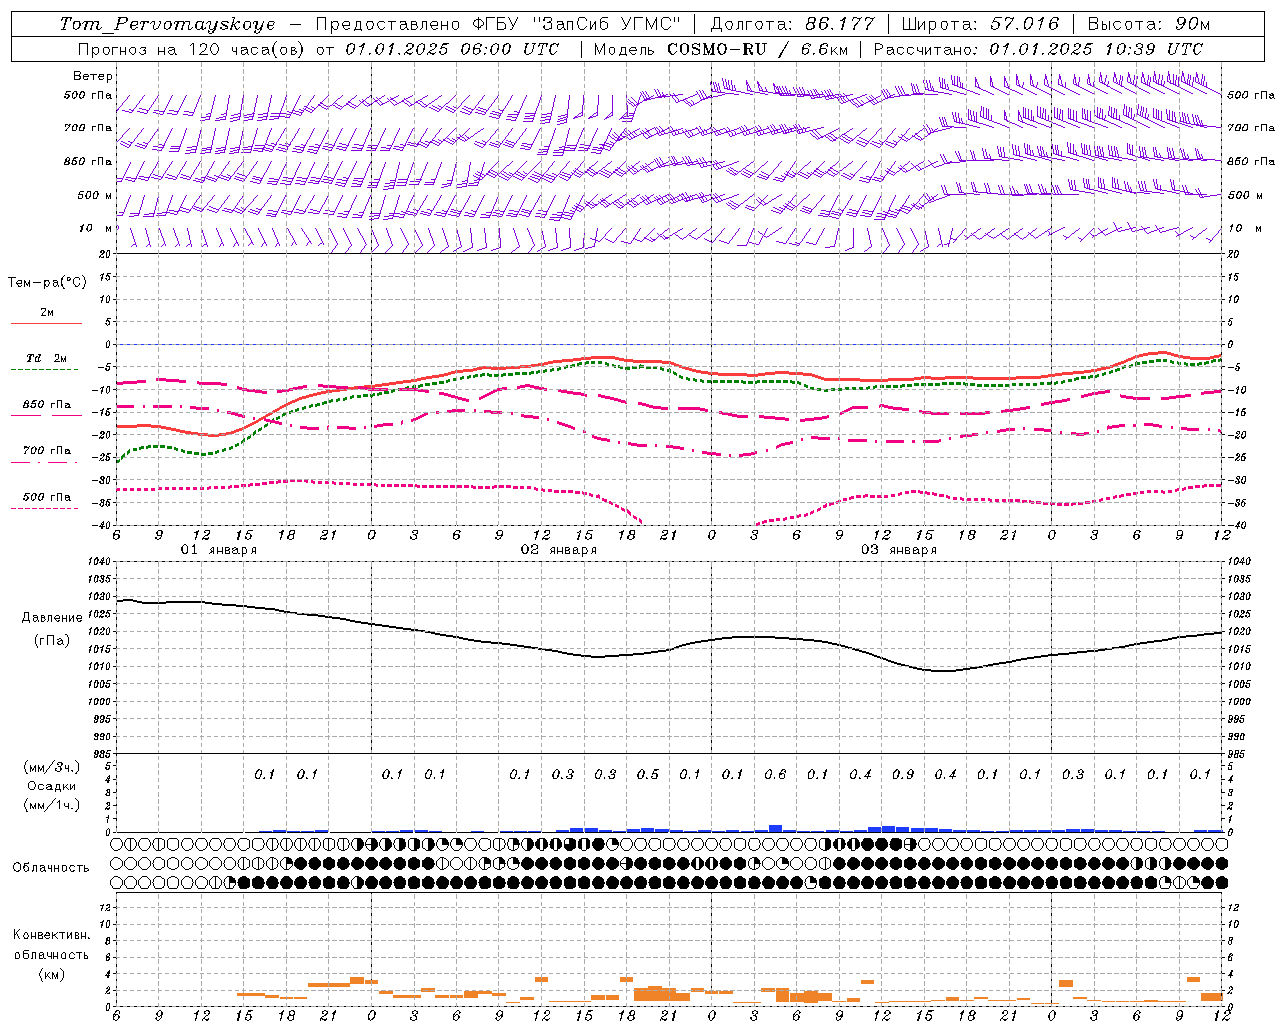Click the 700 гПа temperature legend entry

(47, 451)
